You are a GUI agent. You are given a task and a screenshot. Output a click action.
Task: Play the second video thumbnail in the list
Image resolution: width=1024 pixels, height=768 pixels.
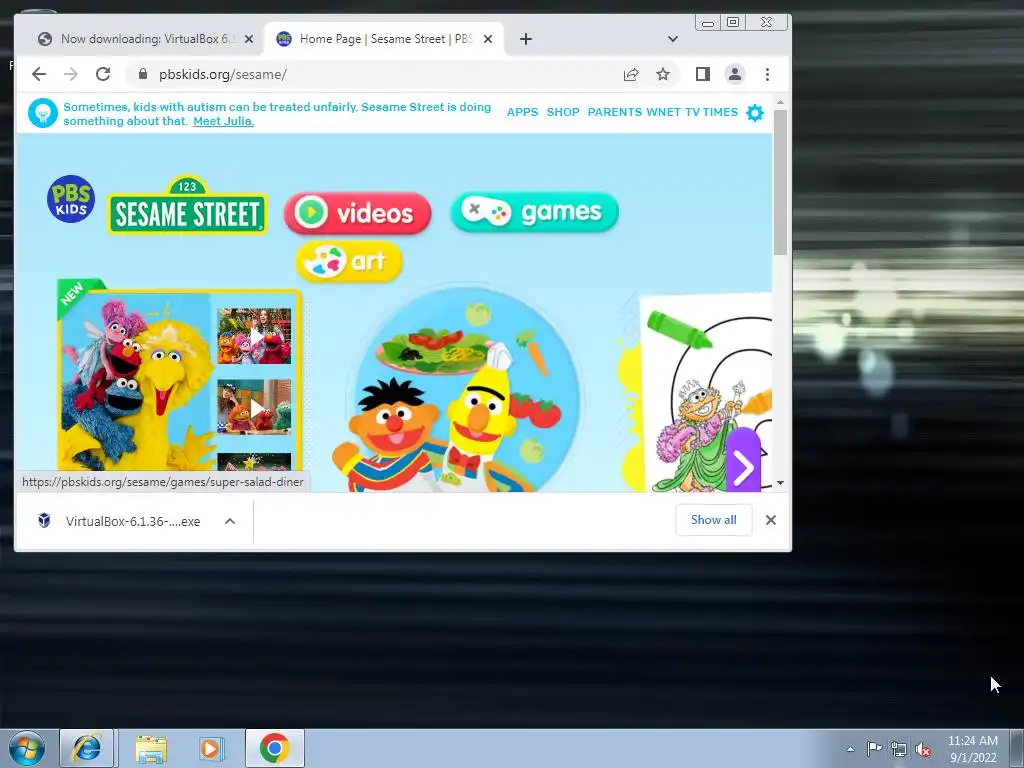(x=254, y=407)
